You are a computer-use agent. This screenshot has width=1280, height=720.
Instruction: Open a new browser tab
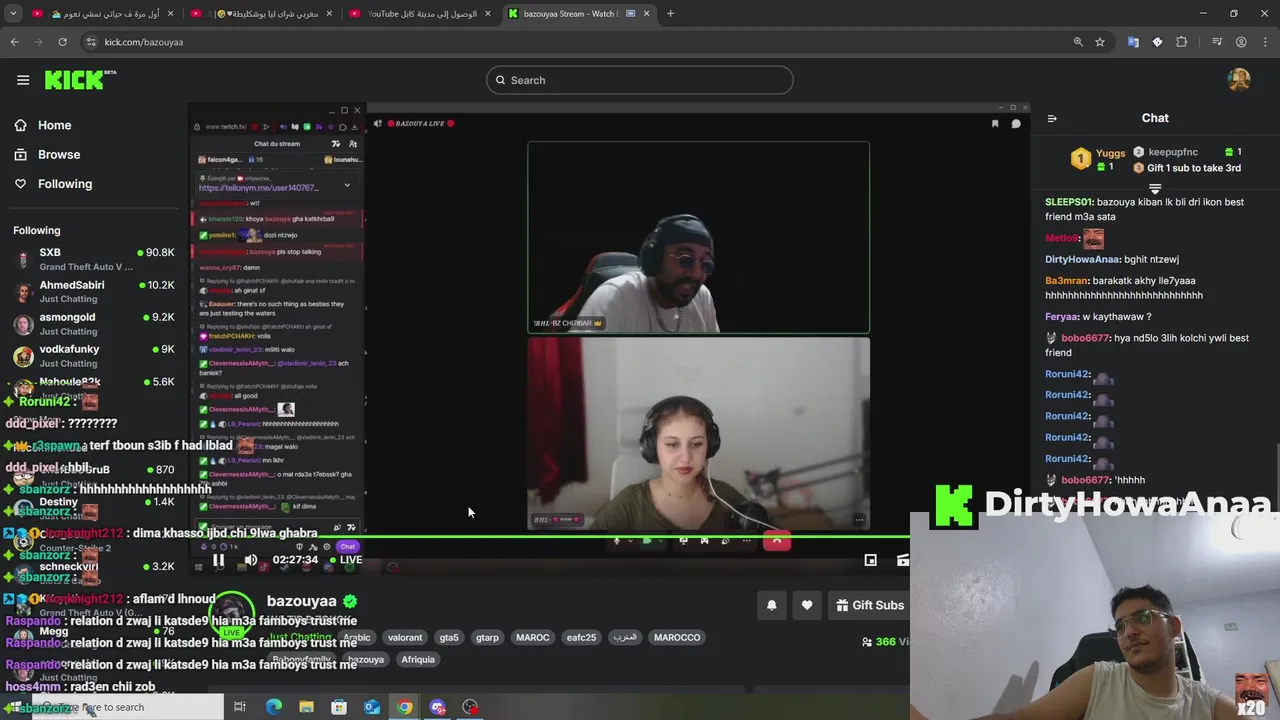click(x=670, y=14)
